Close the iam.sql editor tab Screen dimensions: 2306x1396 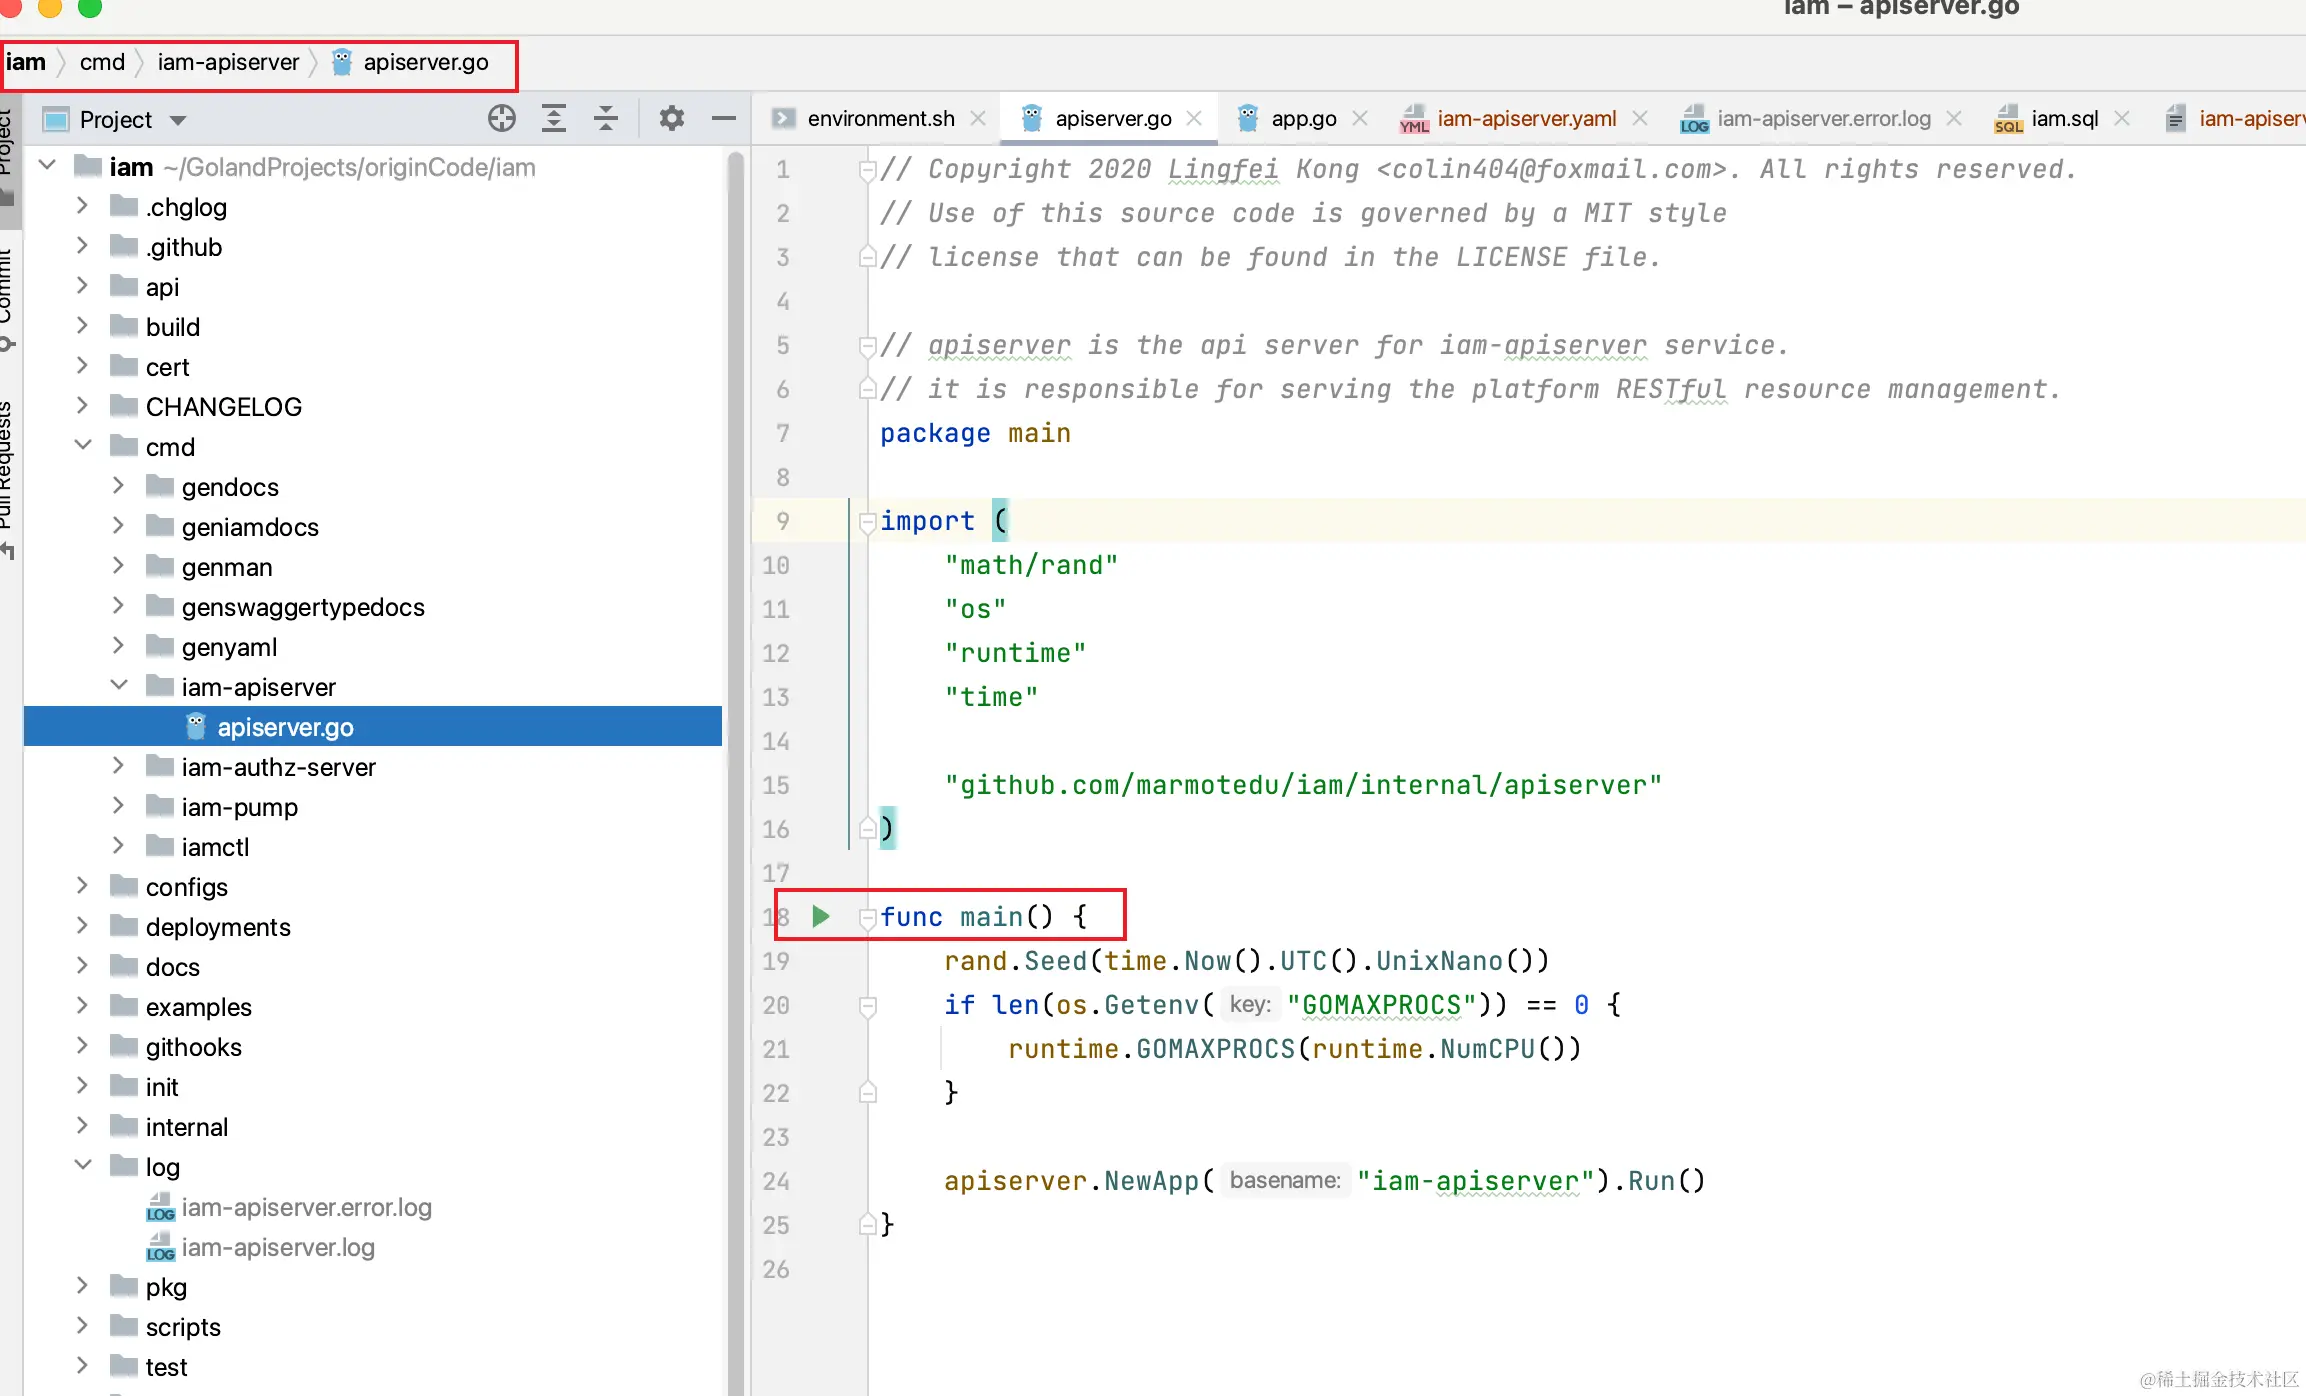click(2122, 118)
